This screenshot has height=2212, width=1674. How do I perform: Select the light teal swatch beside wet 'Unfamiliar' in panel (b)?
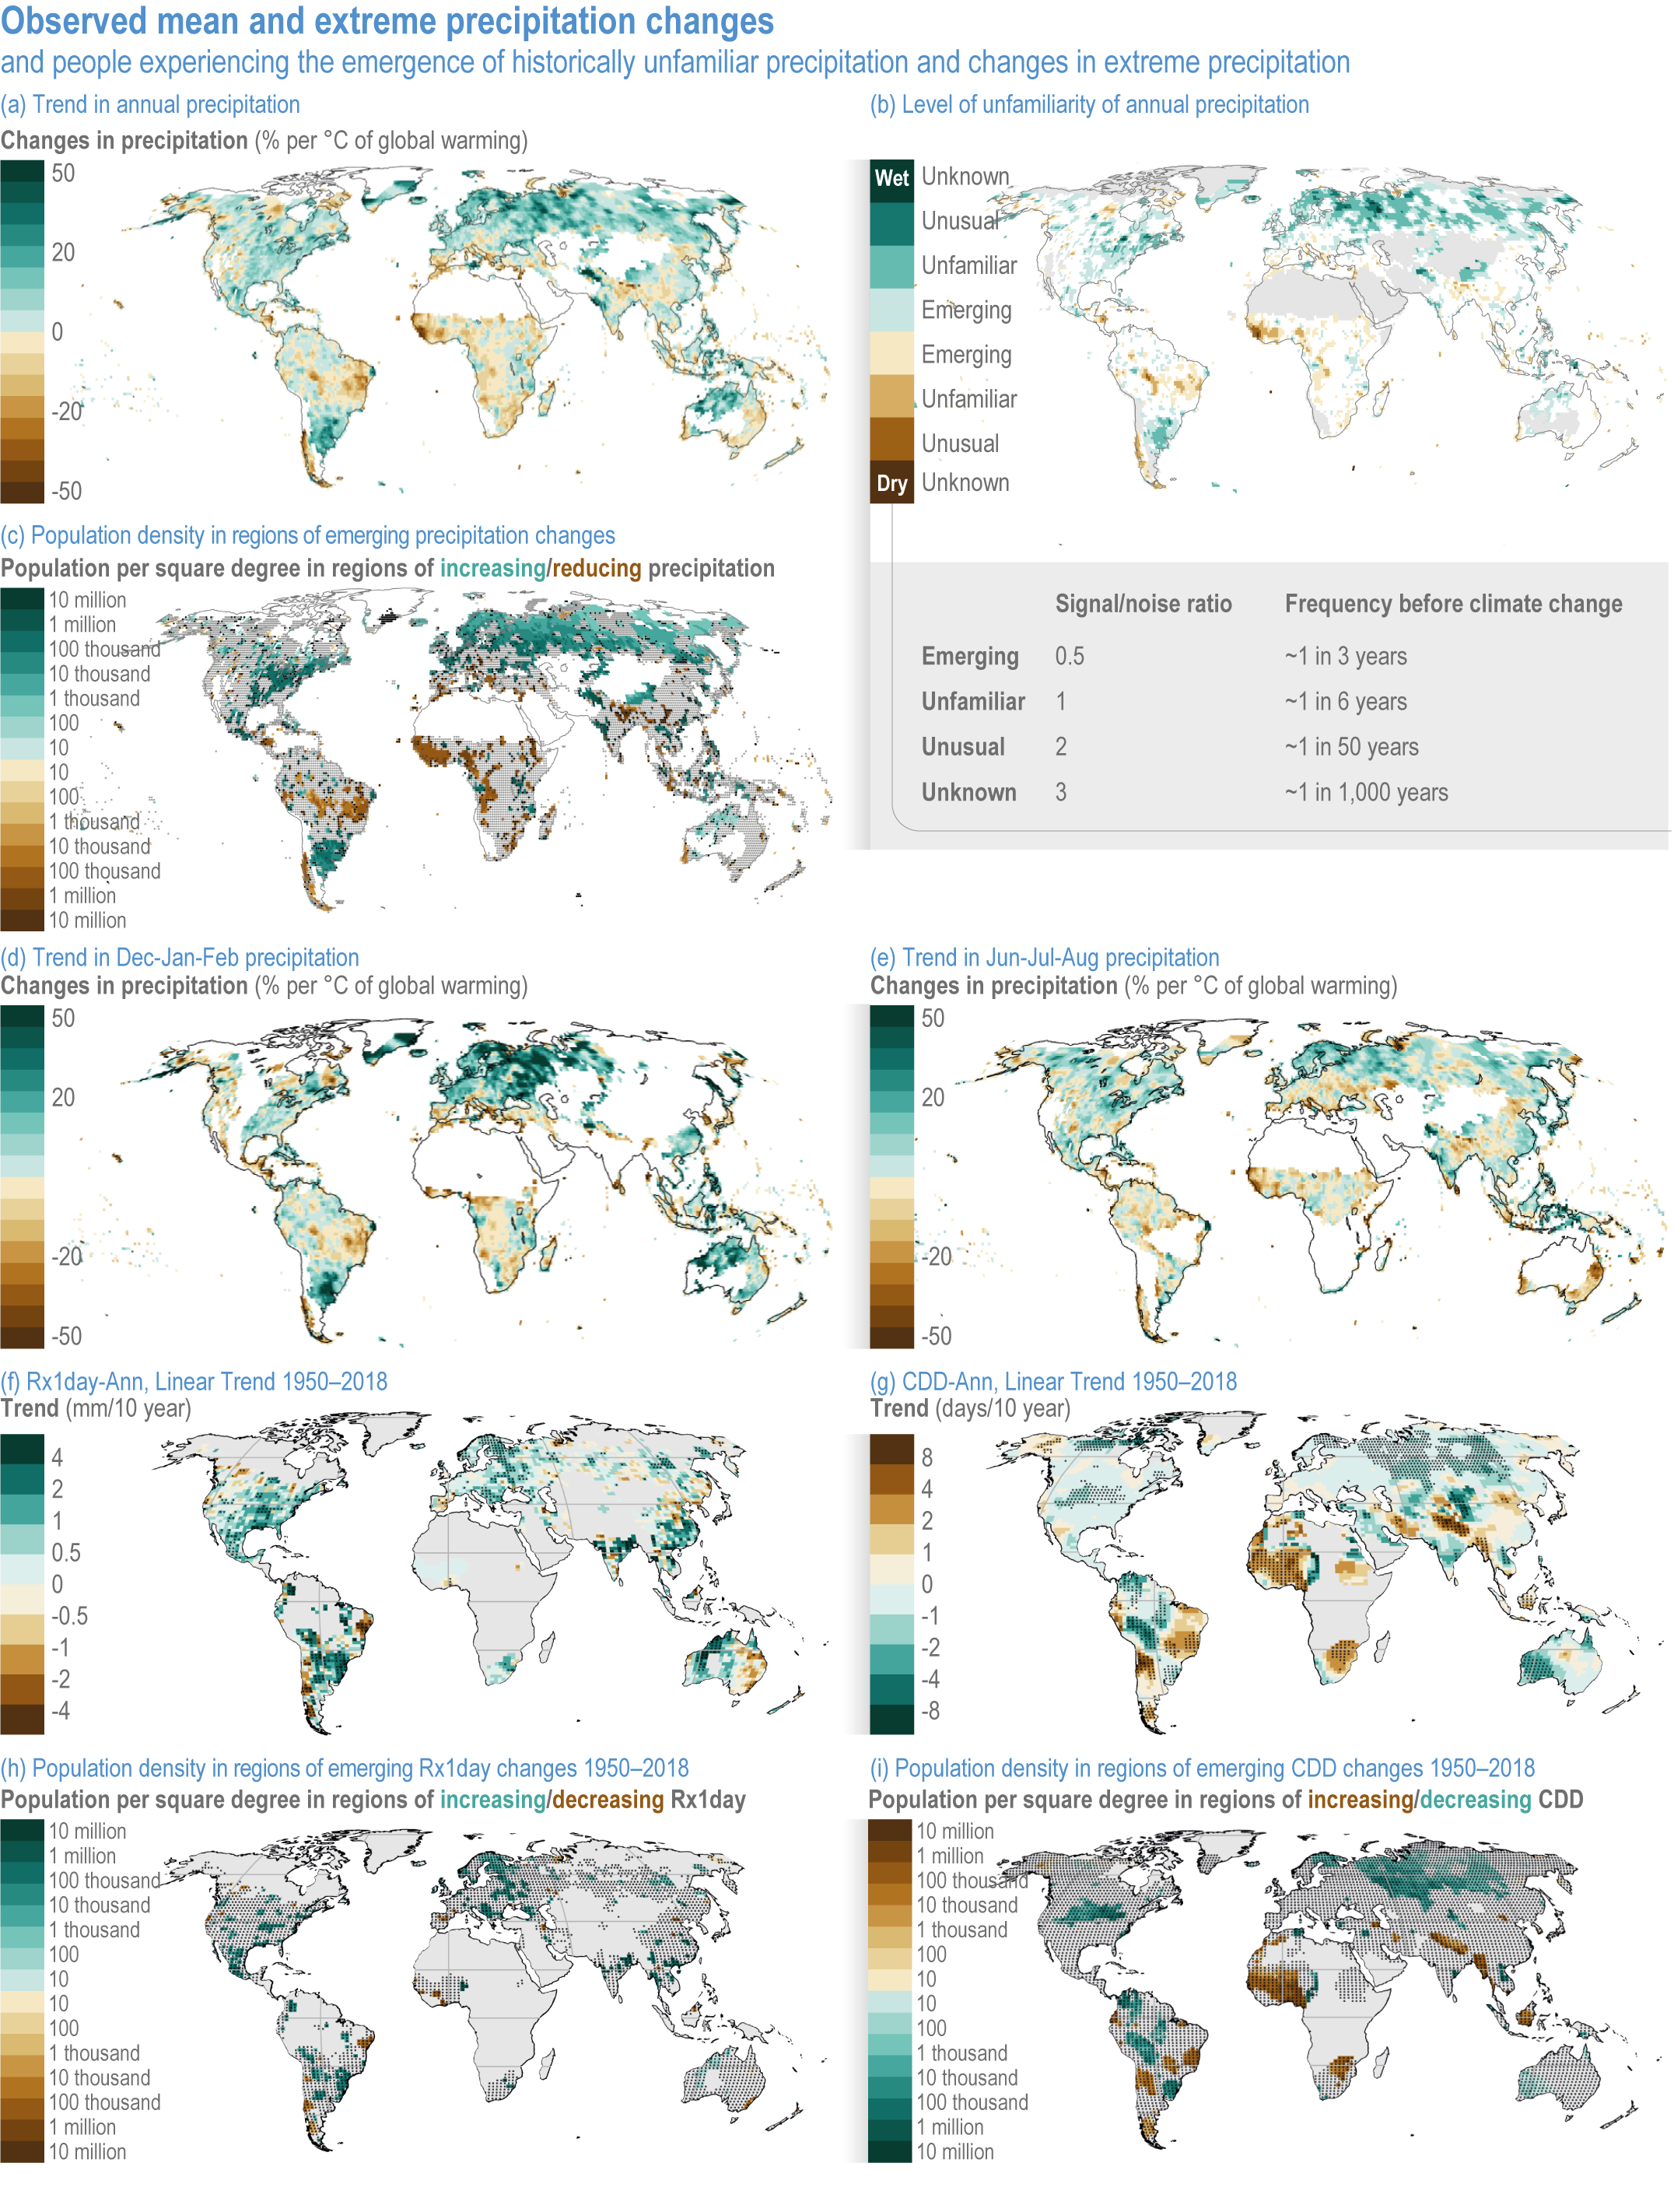pos(892,267)
